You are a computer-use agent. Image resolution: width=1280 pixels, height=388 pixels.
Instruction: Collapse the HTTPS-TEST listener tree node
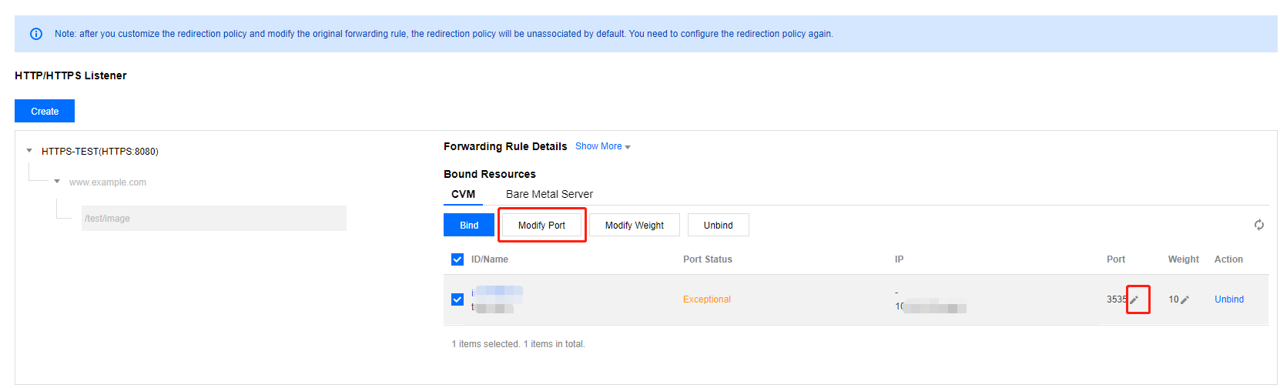coord(30,151)
